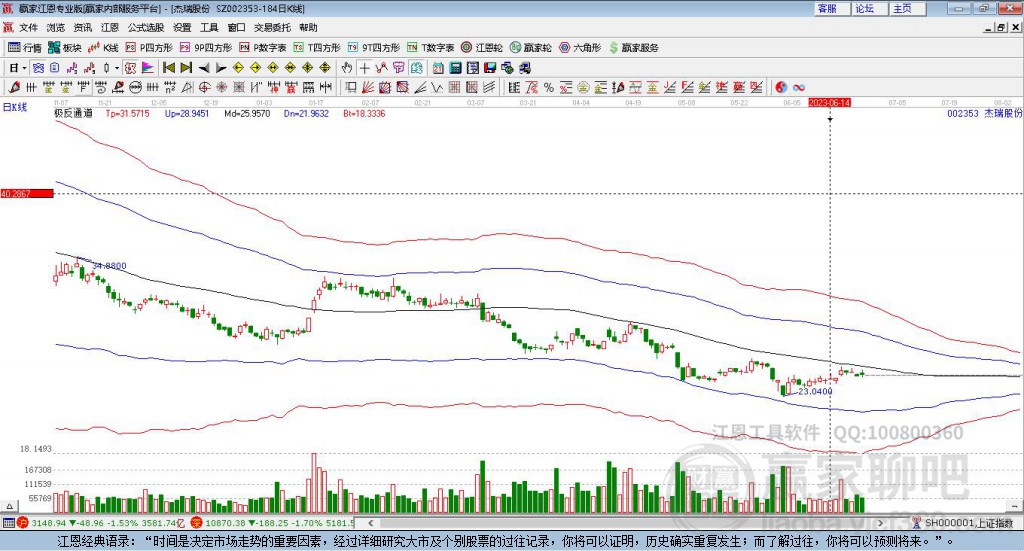Screen dimensions: 1024x551
Task: Click the 002353 stock code label
Action: pos(963,114)
